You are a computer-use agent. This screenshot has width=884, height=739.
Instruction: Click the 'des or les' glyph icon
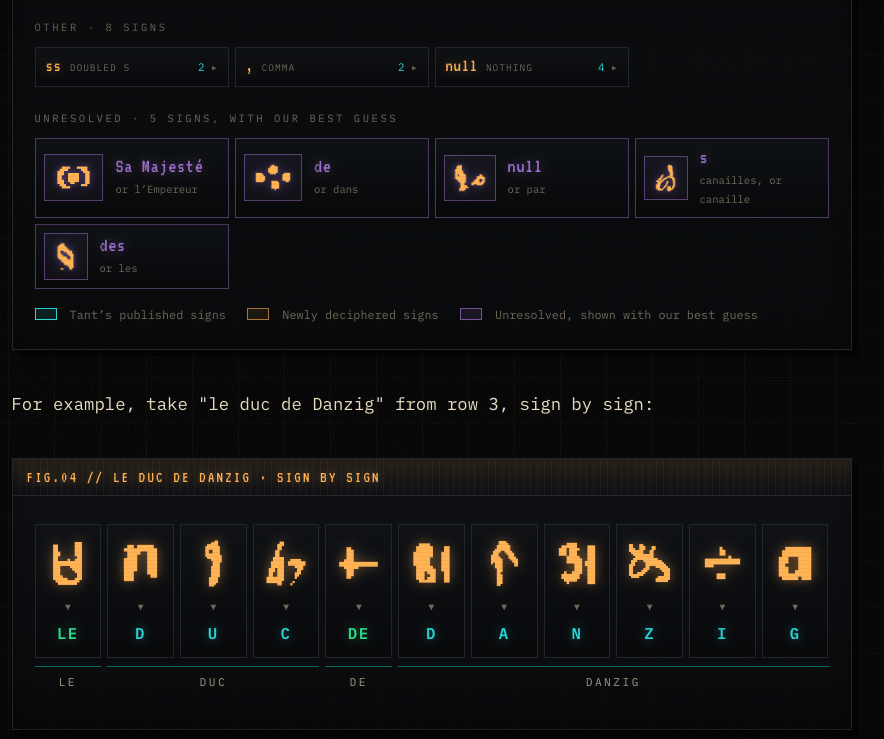(66, 256)
